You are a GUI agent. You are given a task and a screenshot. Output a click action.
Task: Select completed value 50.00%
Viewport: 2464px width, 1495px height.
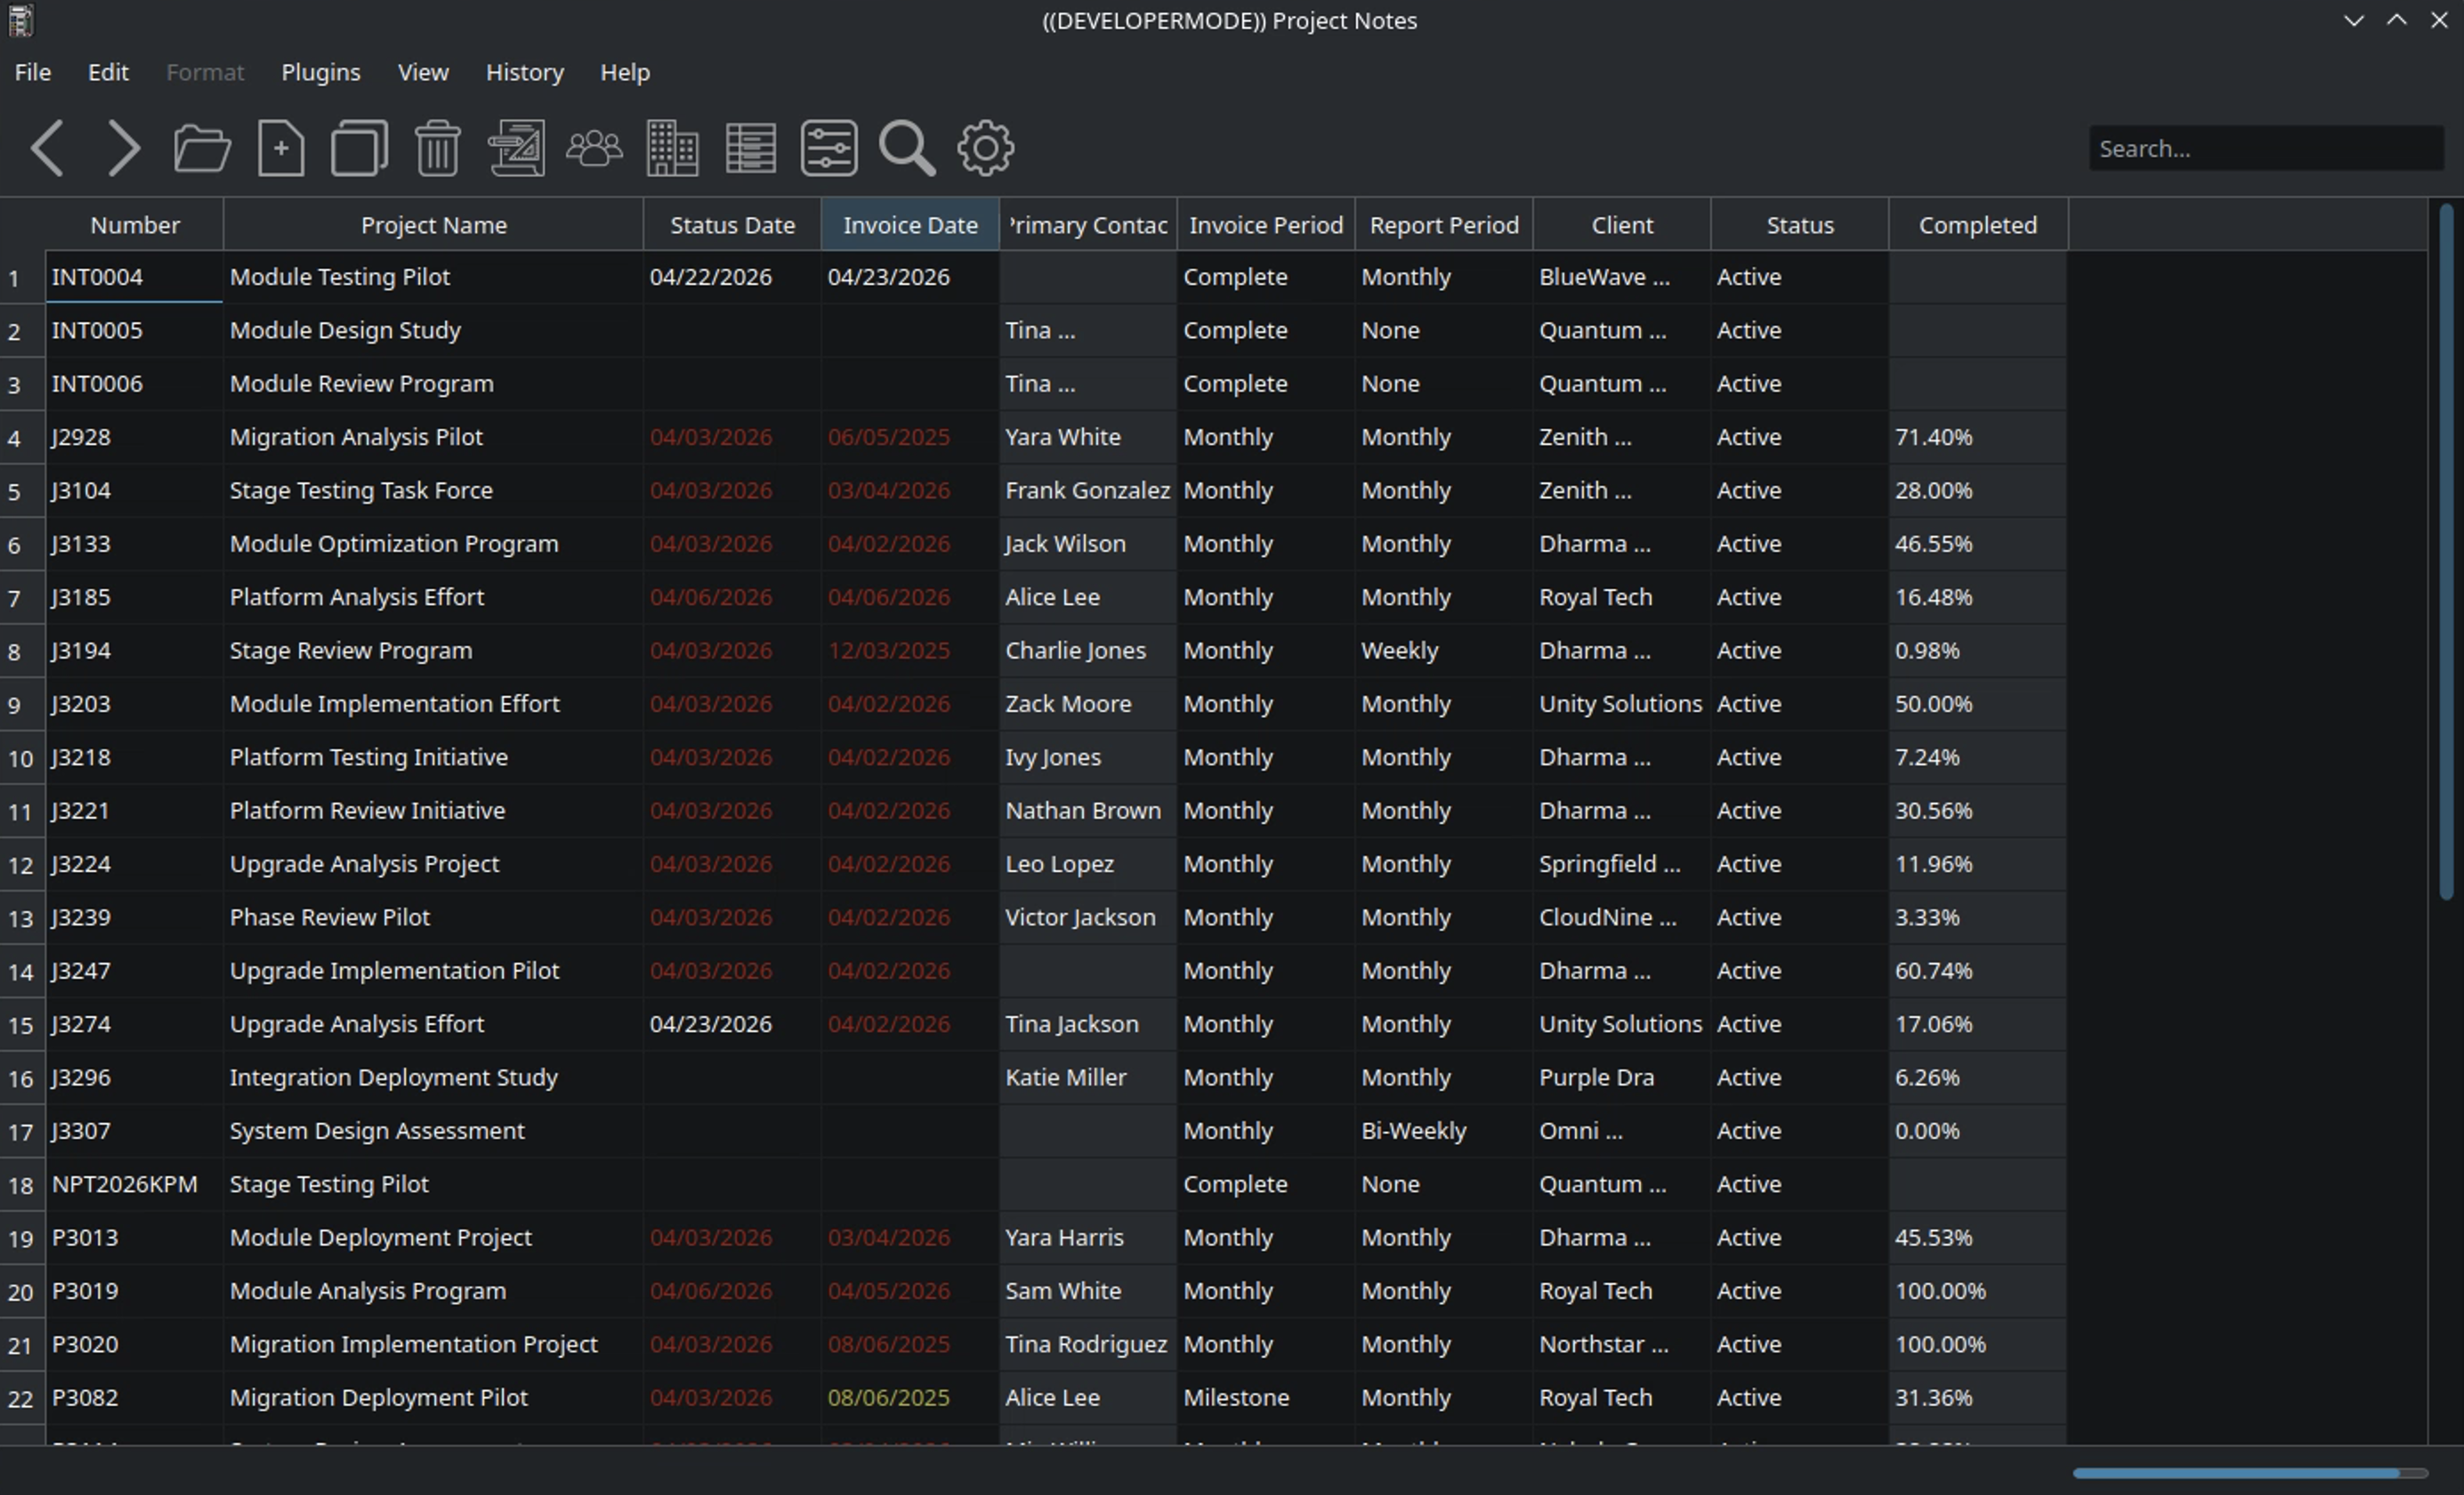(x=1978, y=704)
